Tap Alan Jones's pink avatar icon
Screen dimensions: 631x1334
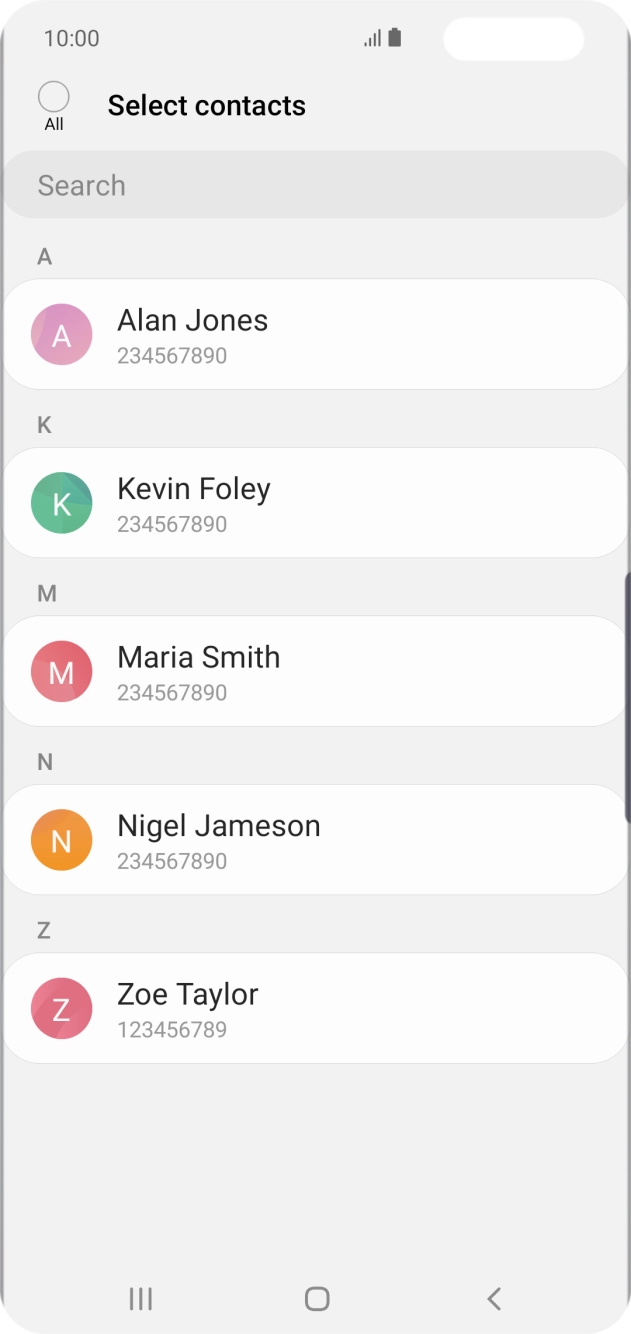pos(62,335)
